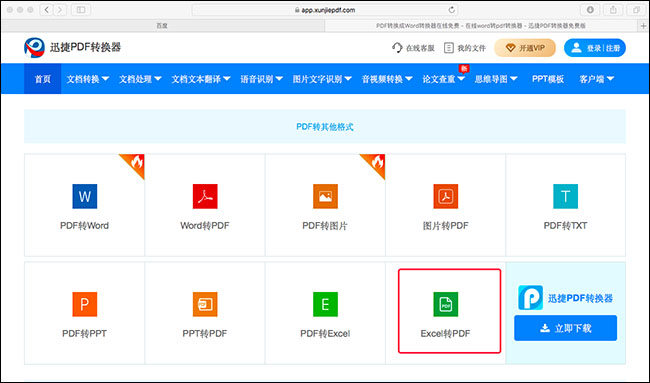Go forward with Safari forward arrow

tap(60, 10)
